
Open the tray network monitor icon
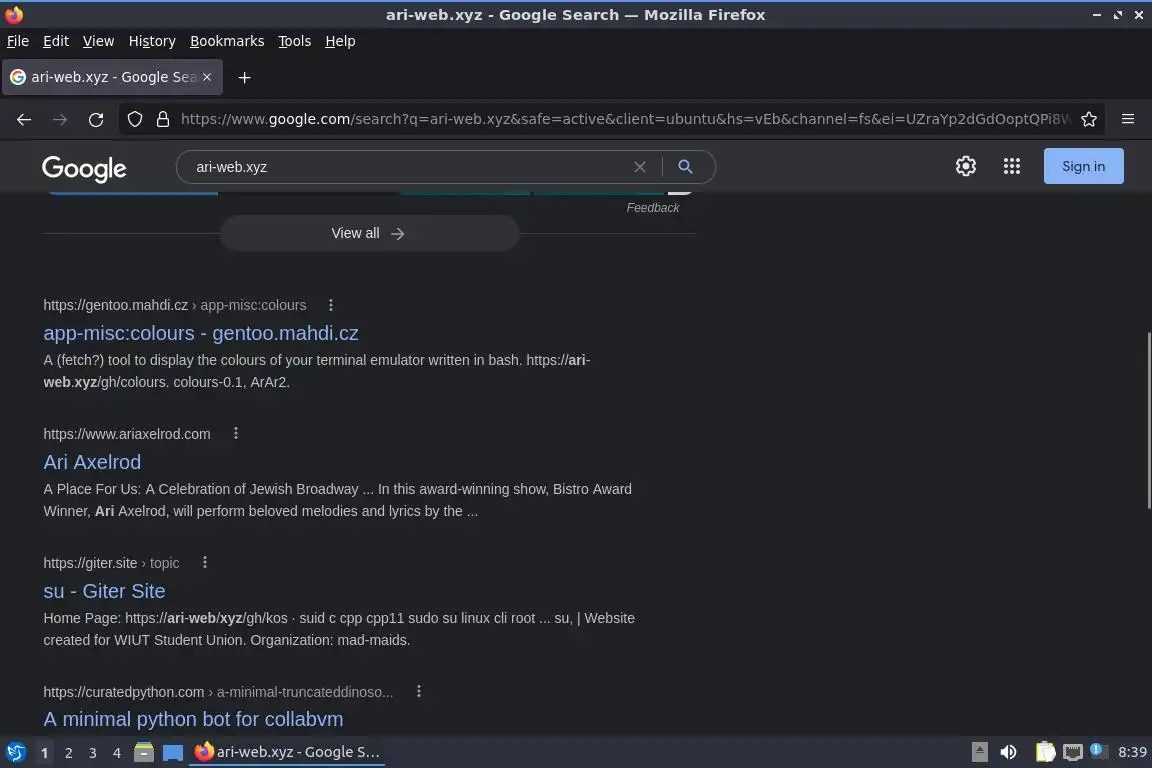(1073, 752)
